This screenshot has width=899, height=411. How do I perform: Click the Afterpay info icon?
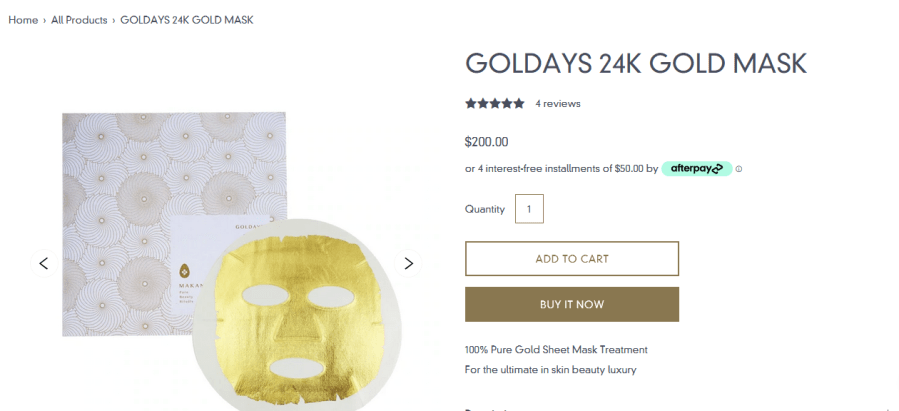739,169
